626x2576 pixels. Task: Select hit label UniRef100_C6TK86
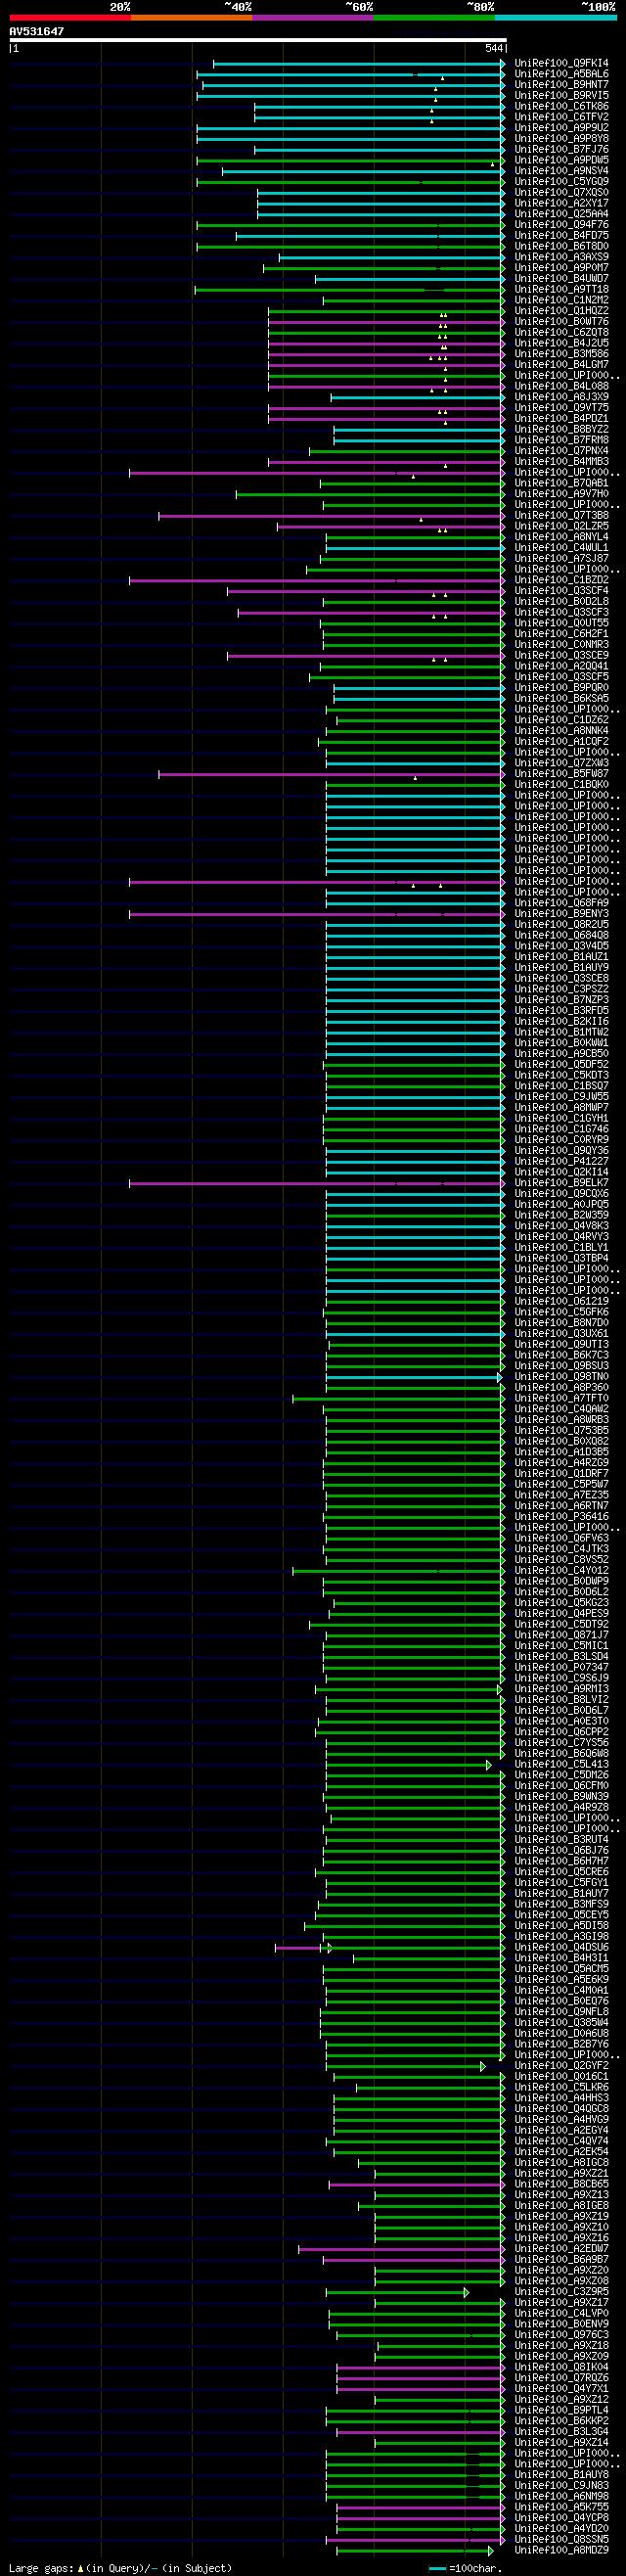561,107
